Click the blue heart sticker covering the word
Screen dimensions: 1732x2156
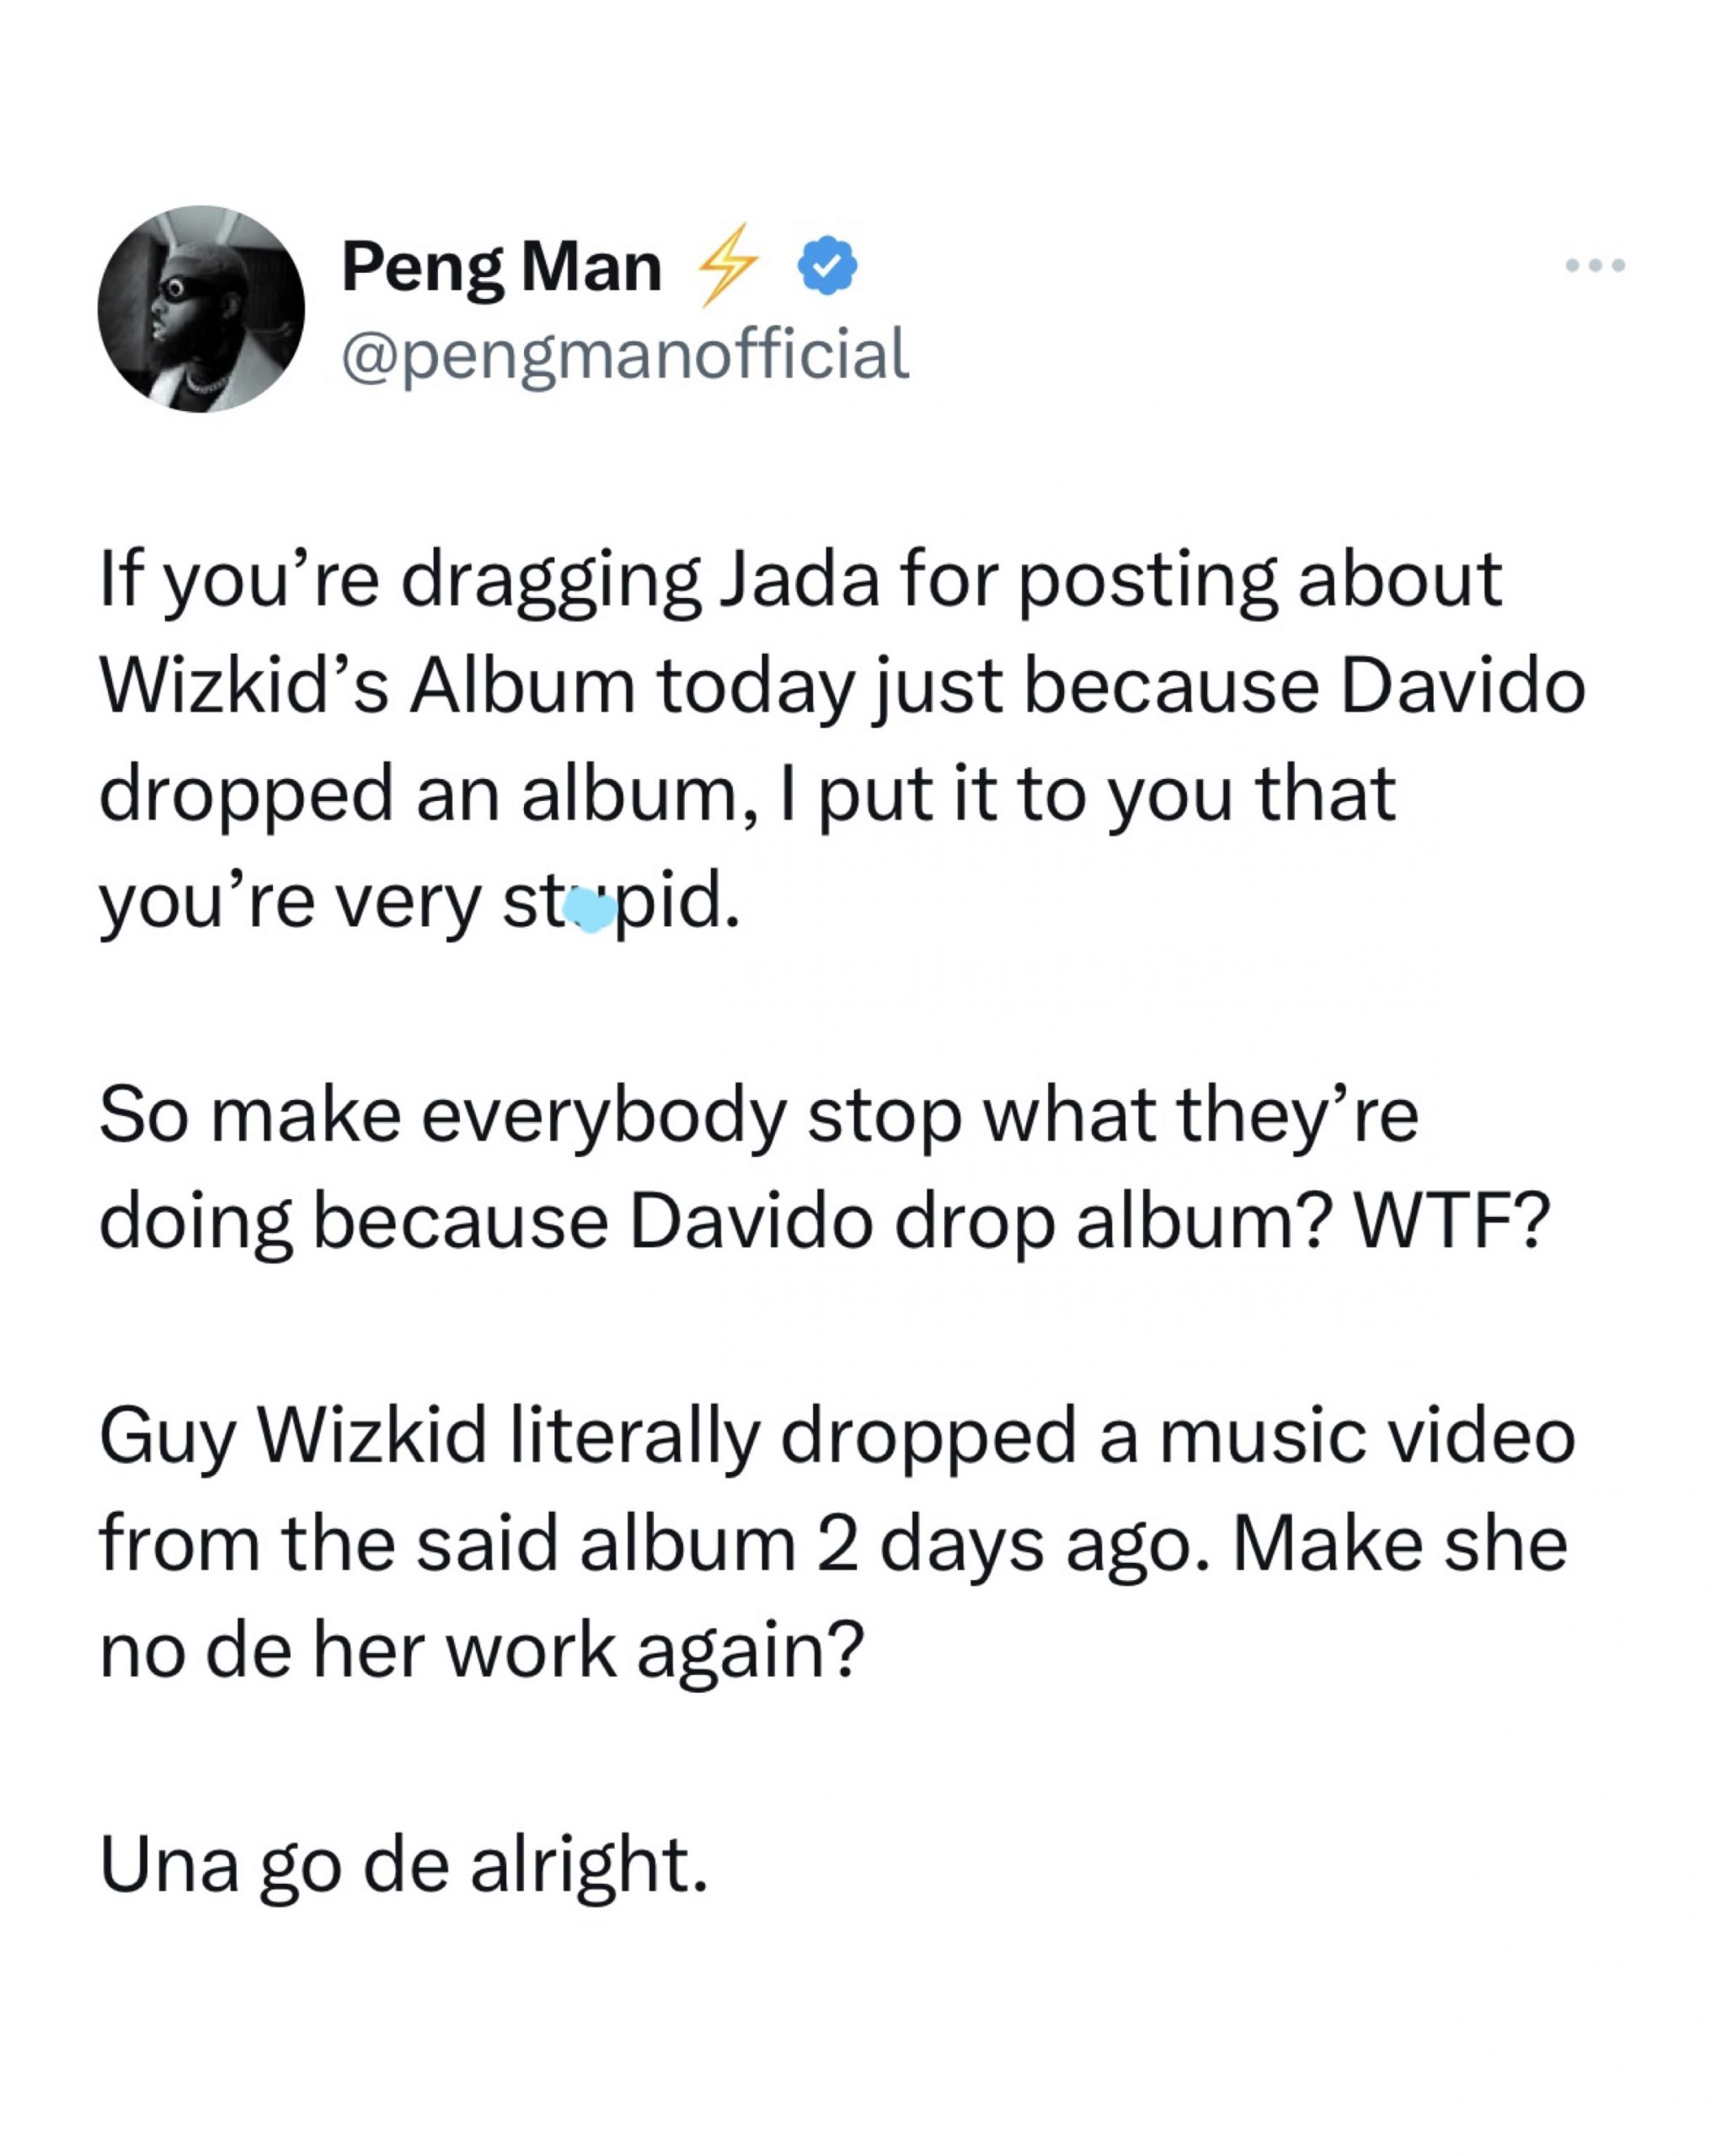pyautogui.click(x=590, y=910)
